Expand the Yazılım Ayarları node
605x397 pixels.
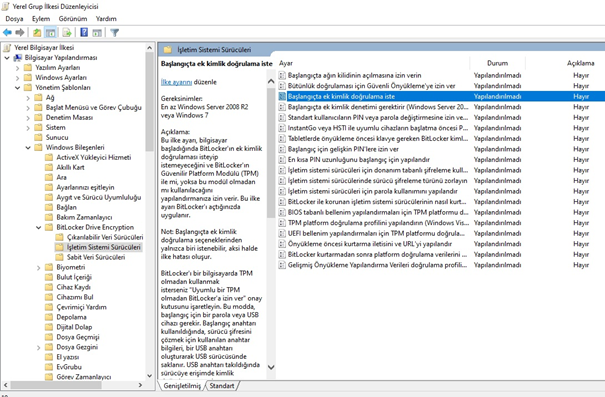pos(17,68)
